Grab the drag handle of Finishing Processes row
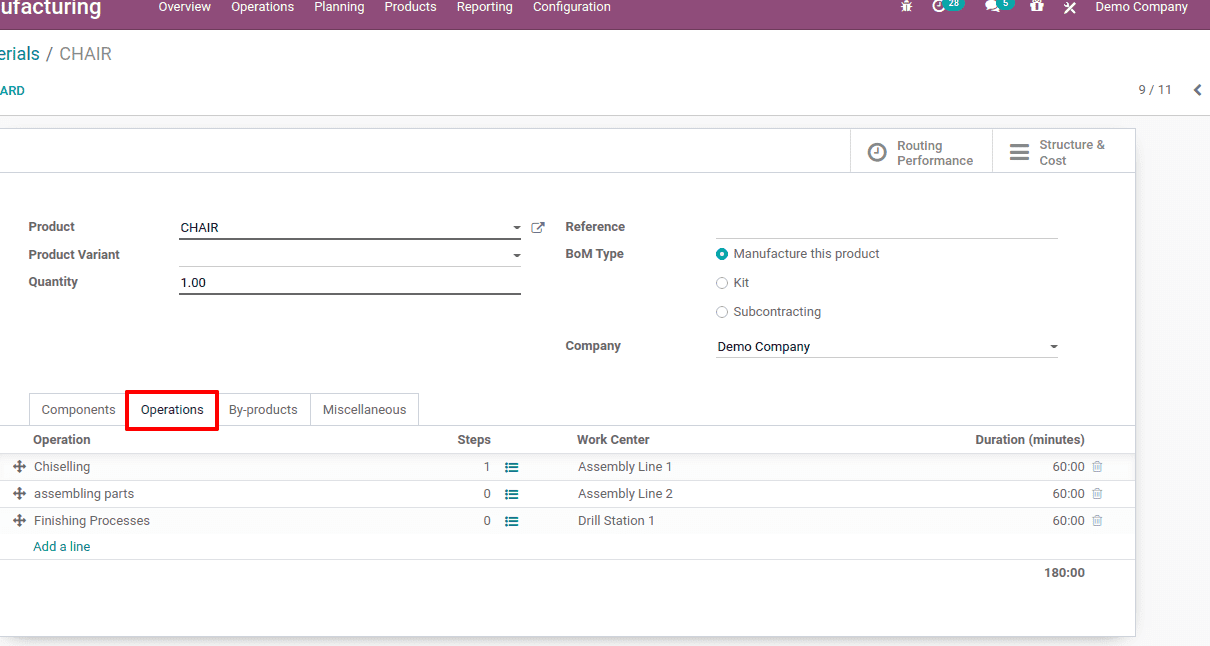This screenshot has height=646, width=1210. 19,521
